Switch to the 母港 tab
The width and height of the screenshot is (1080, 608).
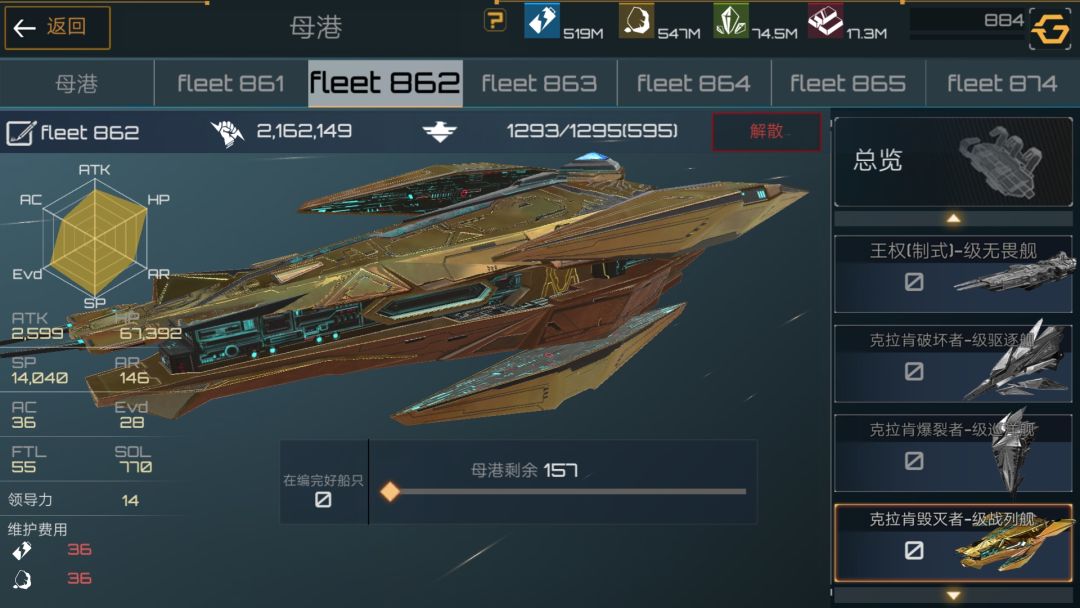coord(76,83)
